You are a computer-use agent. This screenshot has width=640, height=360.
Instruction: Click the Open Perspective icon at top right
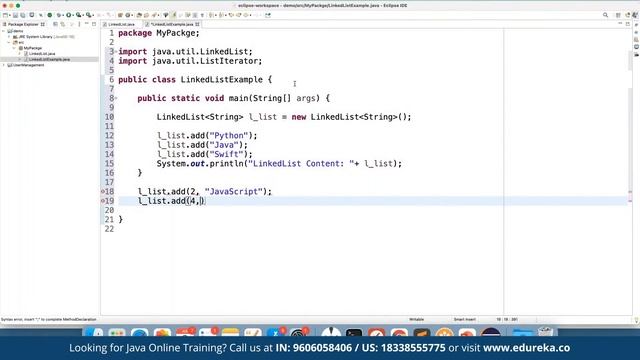pyautogui.click(x=618, y=15)
